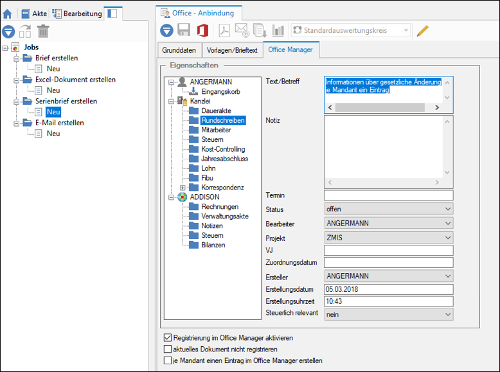Click the left panel blue dropdown circle icon
Image resolution: width=500 pixels, height=372 pixels.
[x=8, y=32]
